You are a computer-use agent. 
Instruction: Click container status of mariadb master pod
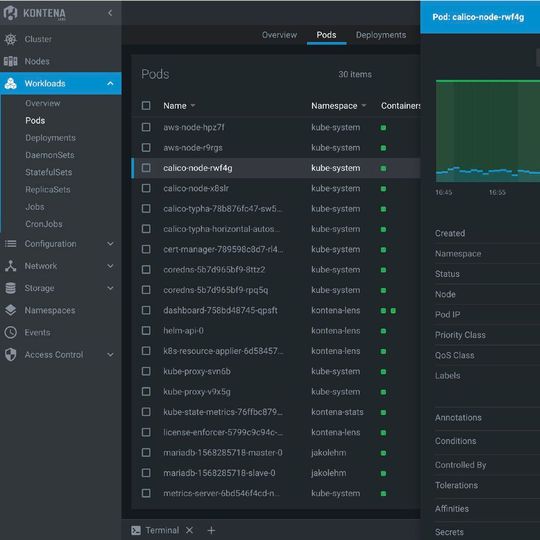point(383,453)
